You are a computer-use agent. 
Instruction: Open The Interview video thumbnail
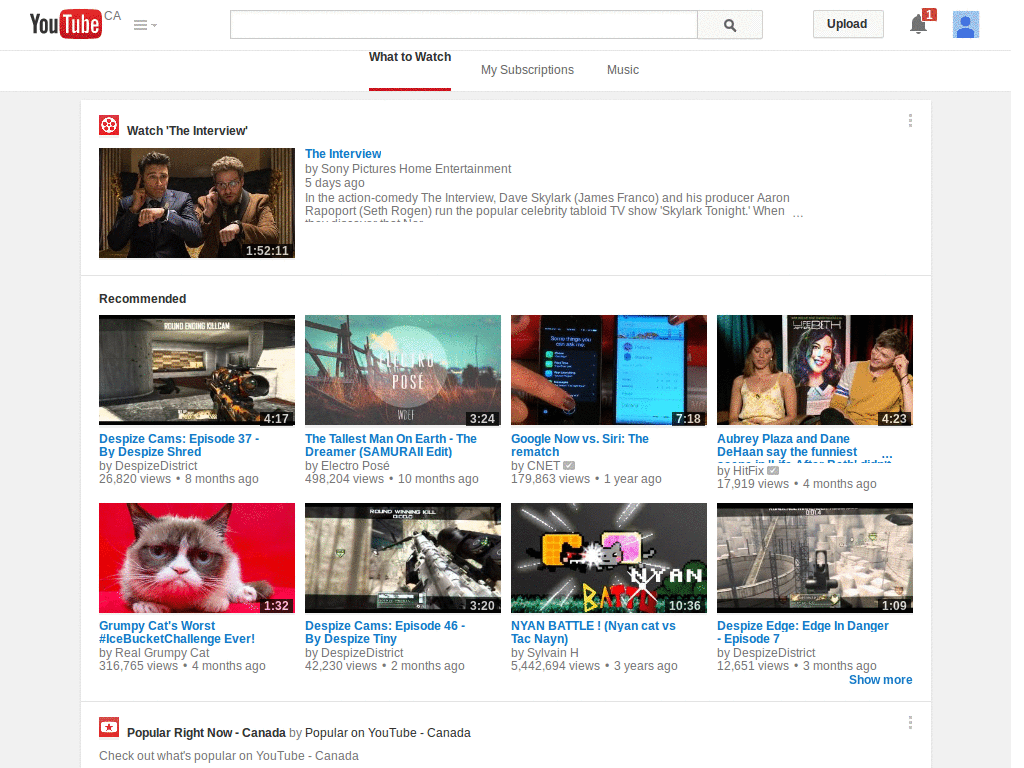[197, 203]
